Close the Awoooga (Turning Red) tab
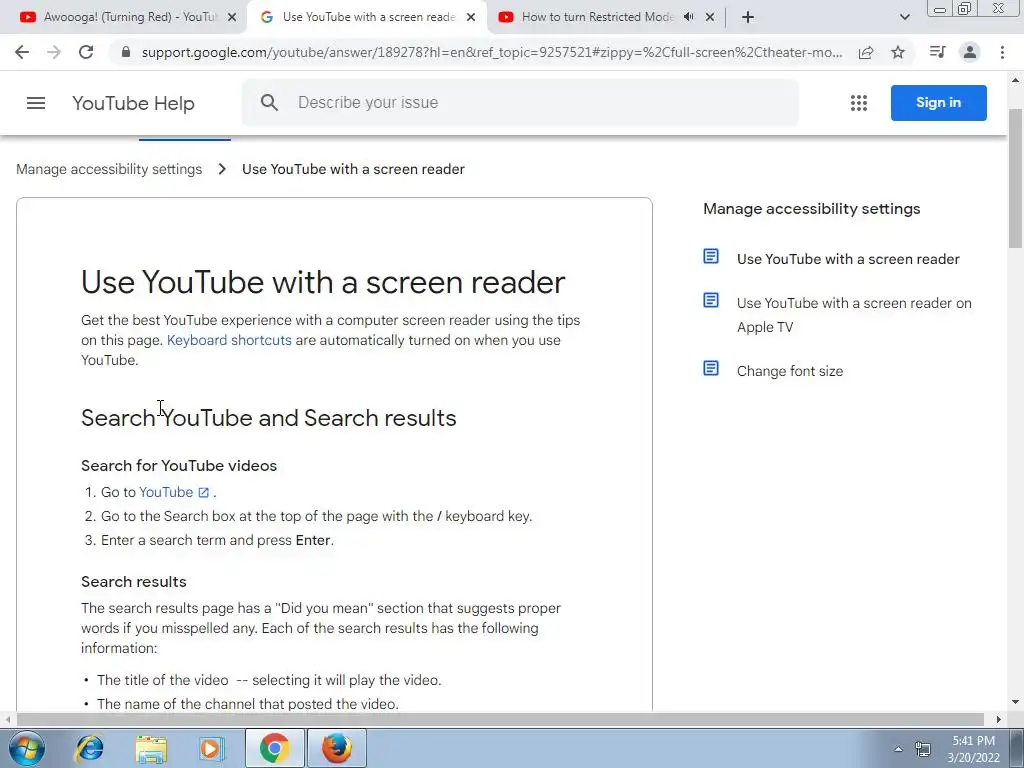Screen dimensions: 1024x768 pyautogui.click(x=232, y=18)
